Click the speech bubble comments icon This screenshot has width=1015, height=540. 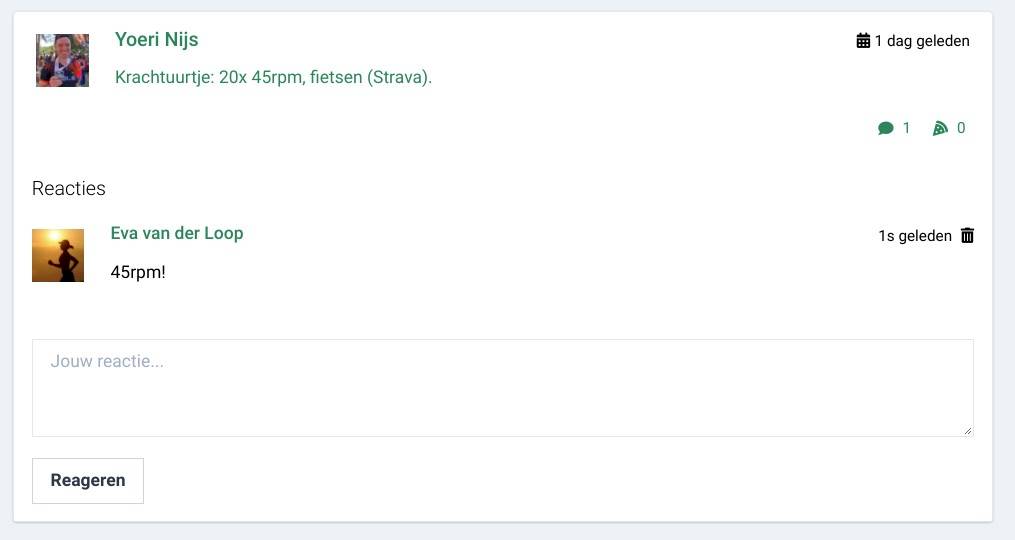point(885,128)
